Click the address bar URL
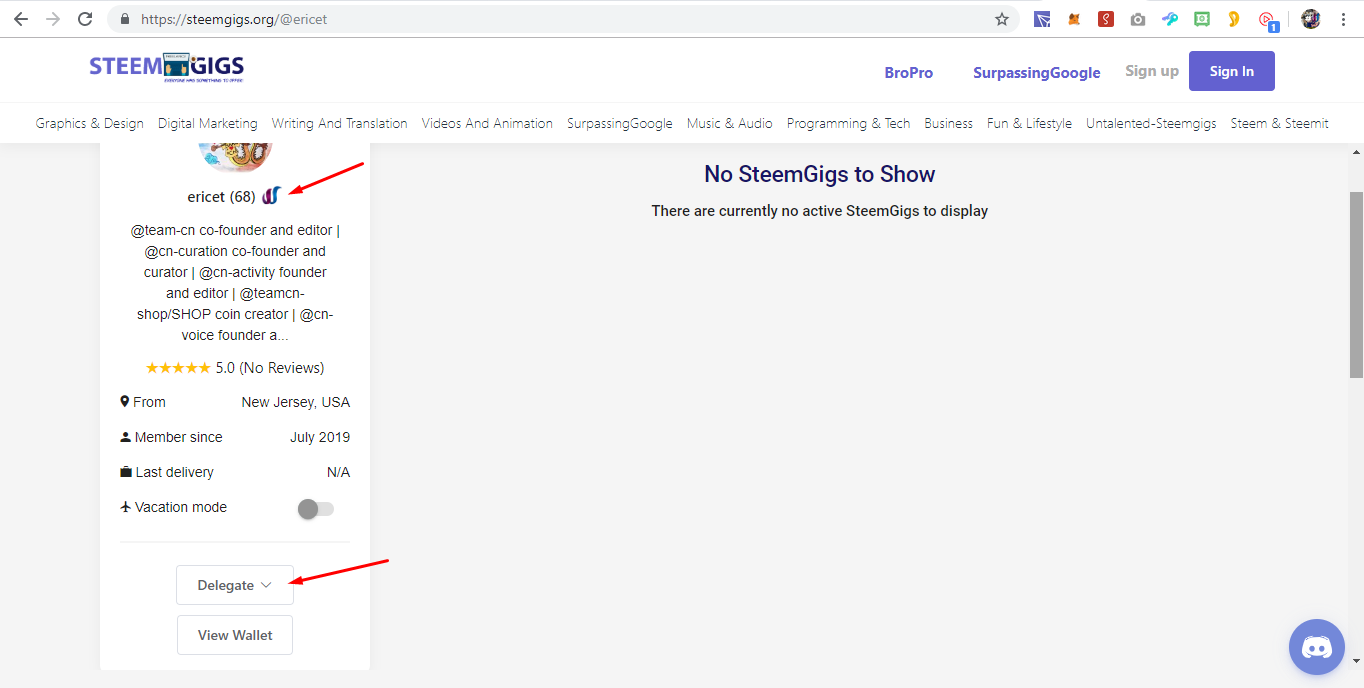Viewport: 1364px width, 688px height. pos(234,19)
